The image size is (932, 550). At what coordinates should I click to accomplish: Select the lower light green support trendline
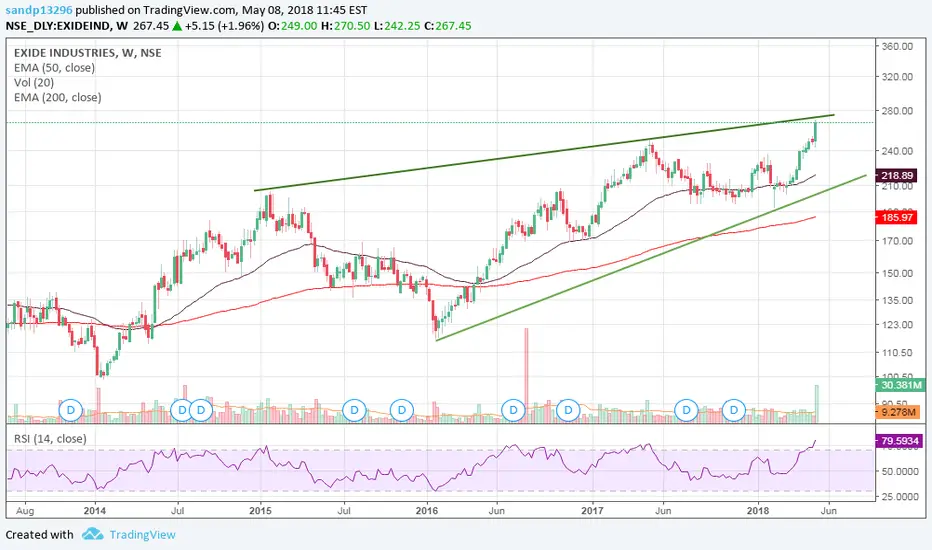pos(651,258)
